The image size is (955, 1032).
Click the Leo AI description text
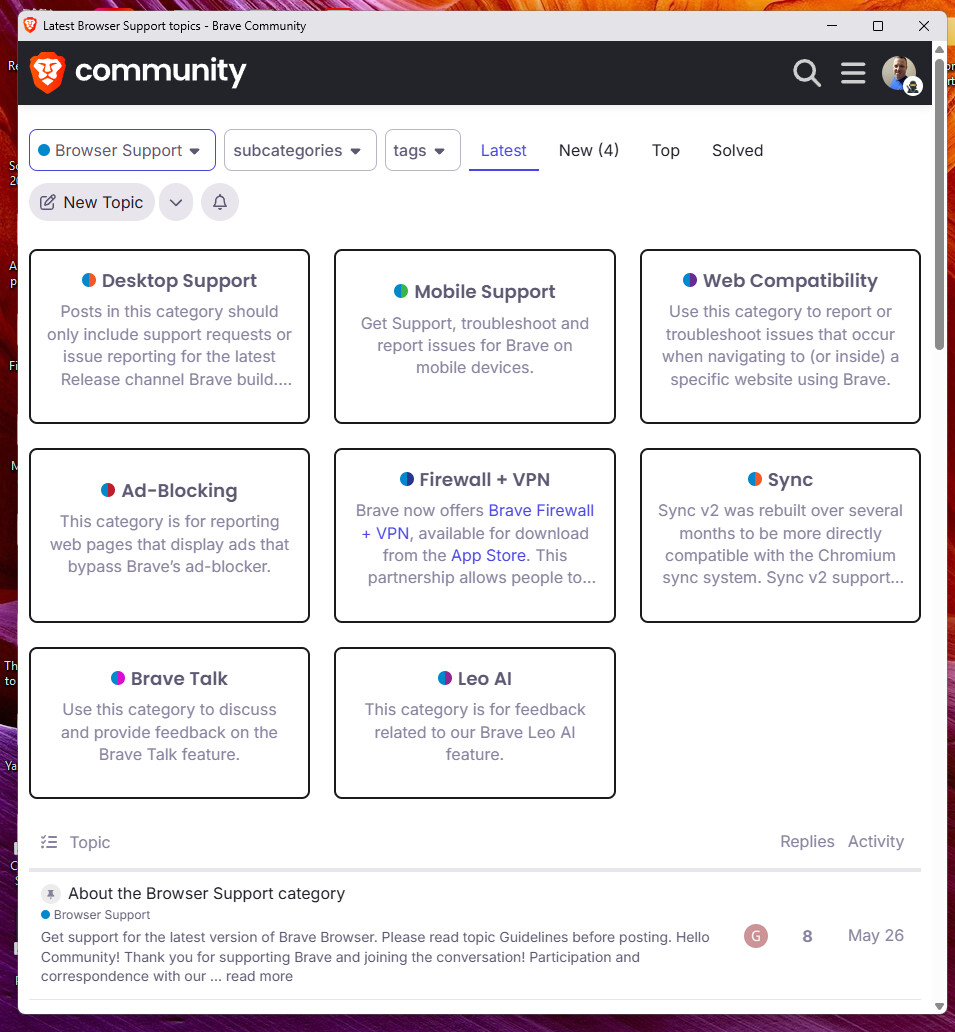coord(475,732)
